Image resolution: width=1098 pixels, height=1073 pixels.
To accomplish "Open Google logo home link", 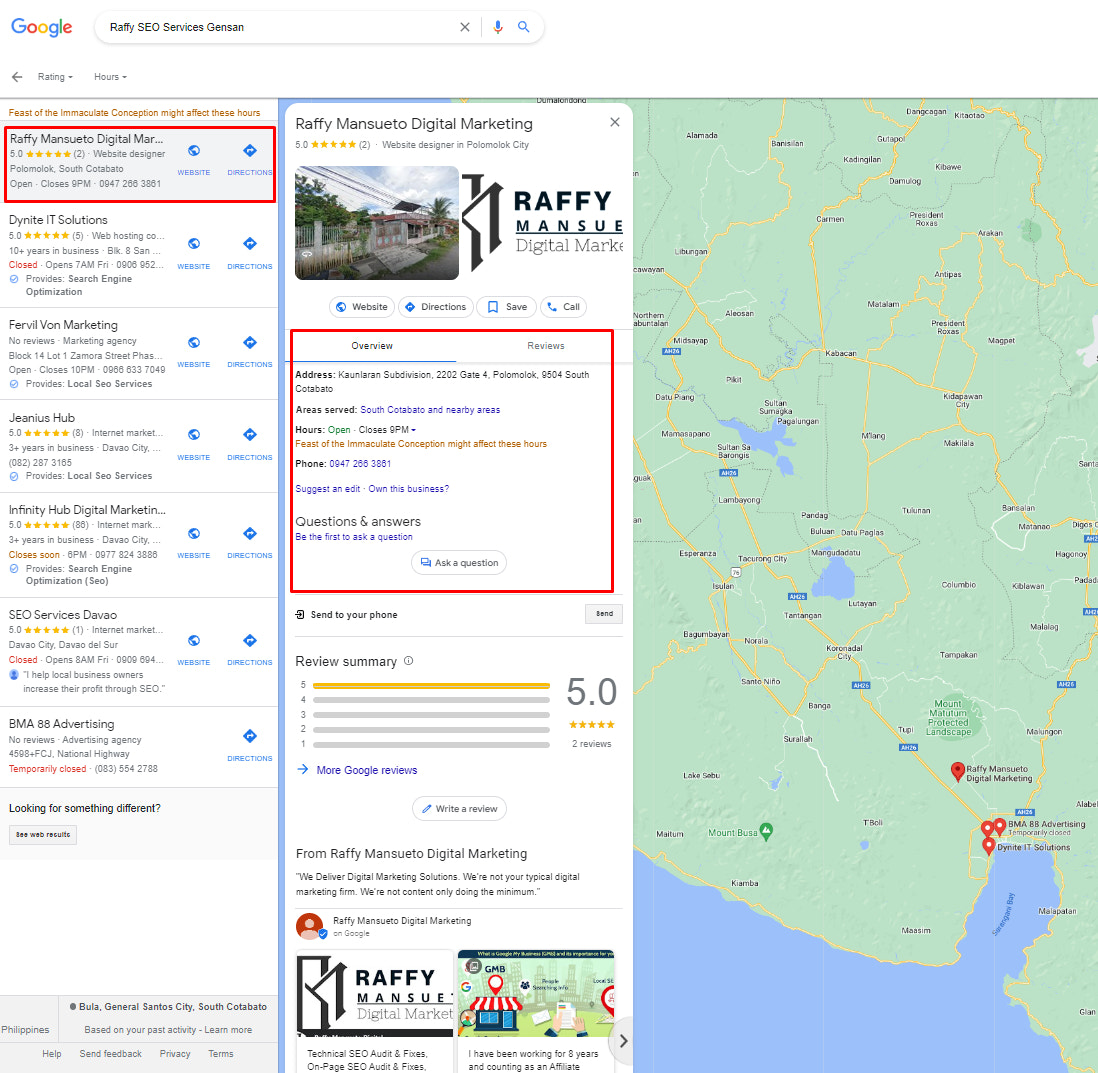I will click(x=42, y=27).
